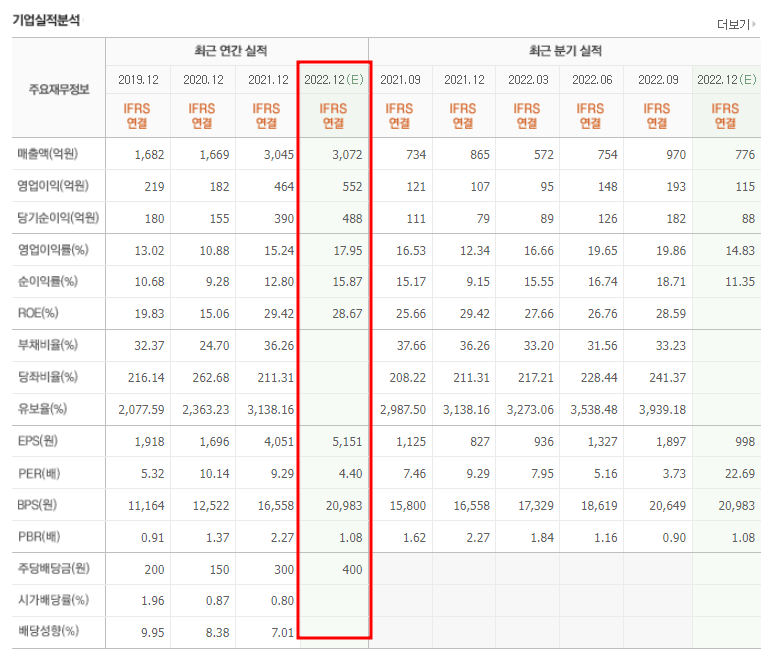Select the ROE(%) row label

[x=38, y=313]
